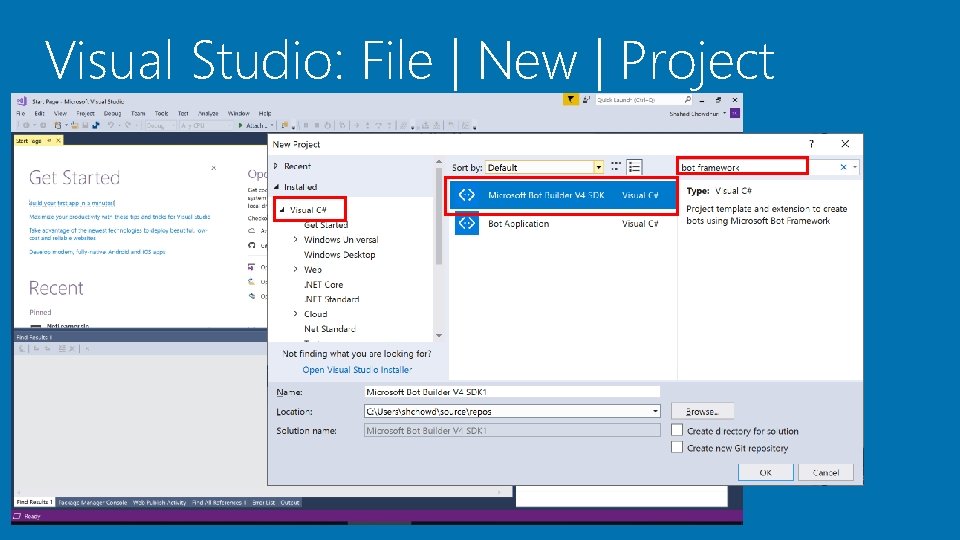Switch to the Find Results 1 tab

(x=34, y=502)
